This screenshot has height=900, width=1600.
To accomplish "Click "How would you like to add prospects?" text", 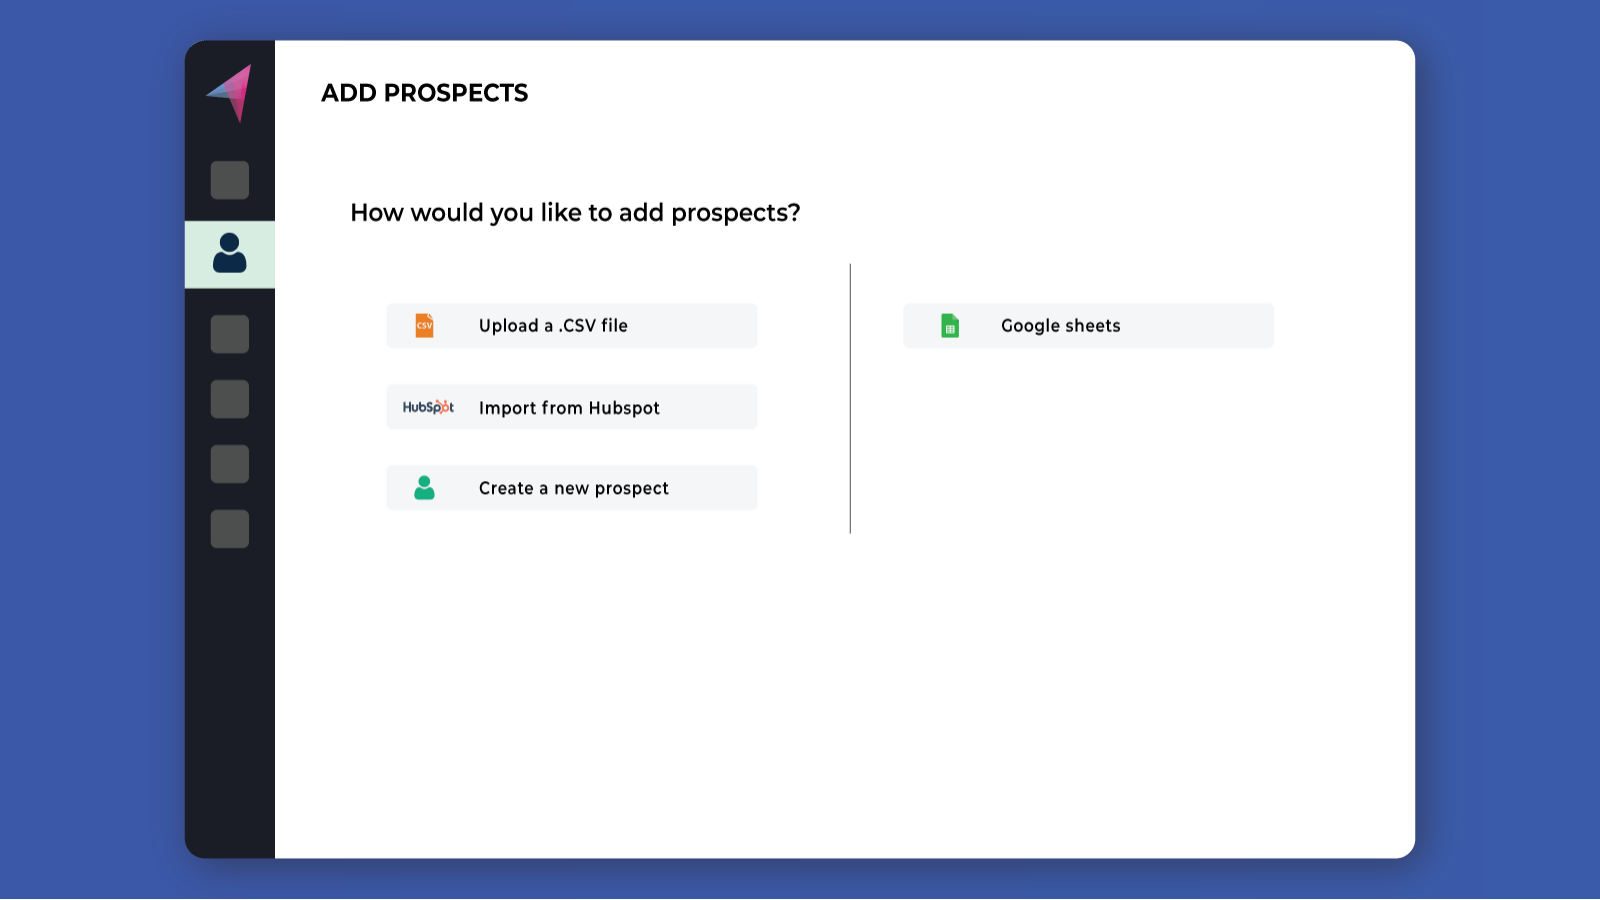I will (x=575, y=213).
